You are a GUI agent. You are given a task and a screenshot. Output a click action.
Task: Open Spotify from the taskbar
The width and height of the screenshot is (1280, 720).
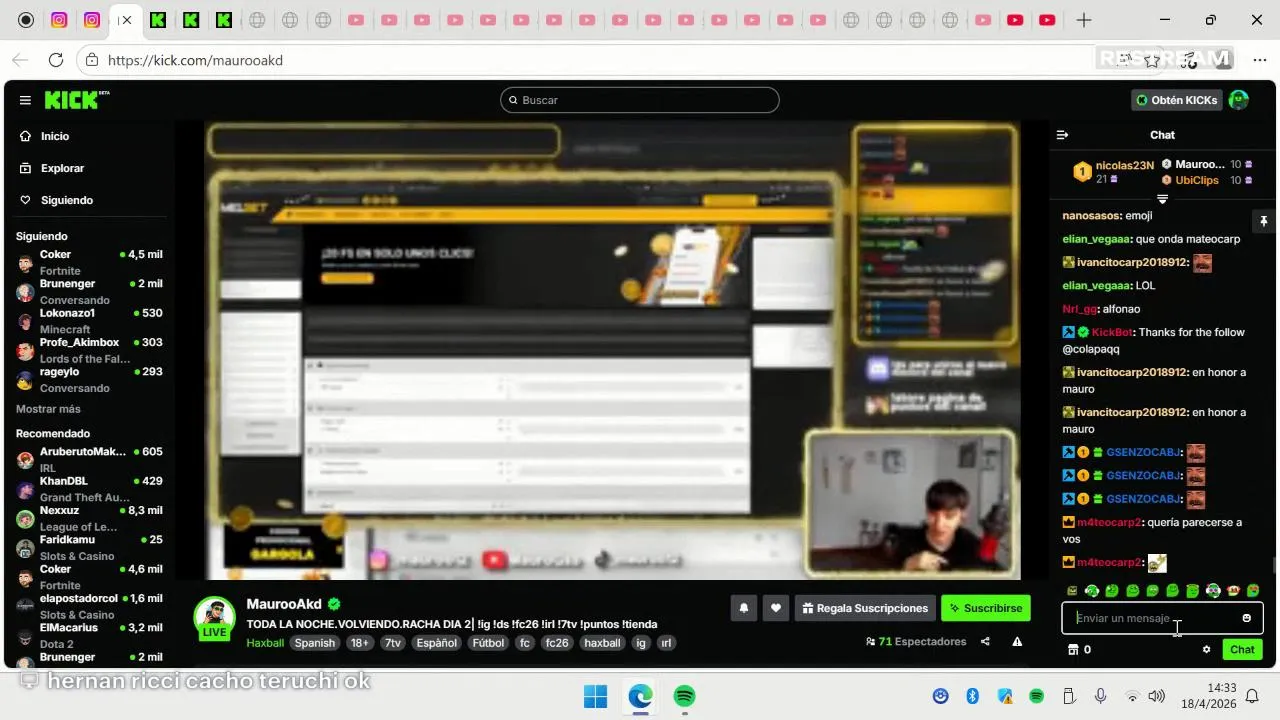684,696
